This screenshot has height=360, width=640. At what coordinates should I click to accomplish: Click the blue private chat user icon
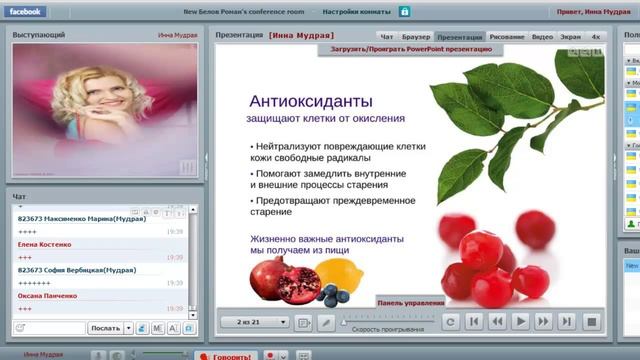tap(142, 328)
